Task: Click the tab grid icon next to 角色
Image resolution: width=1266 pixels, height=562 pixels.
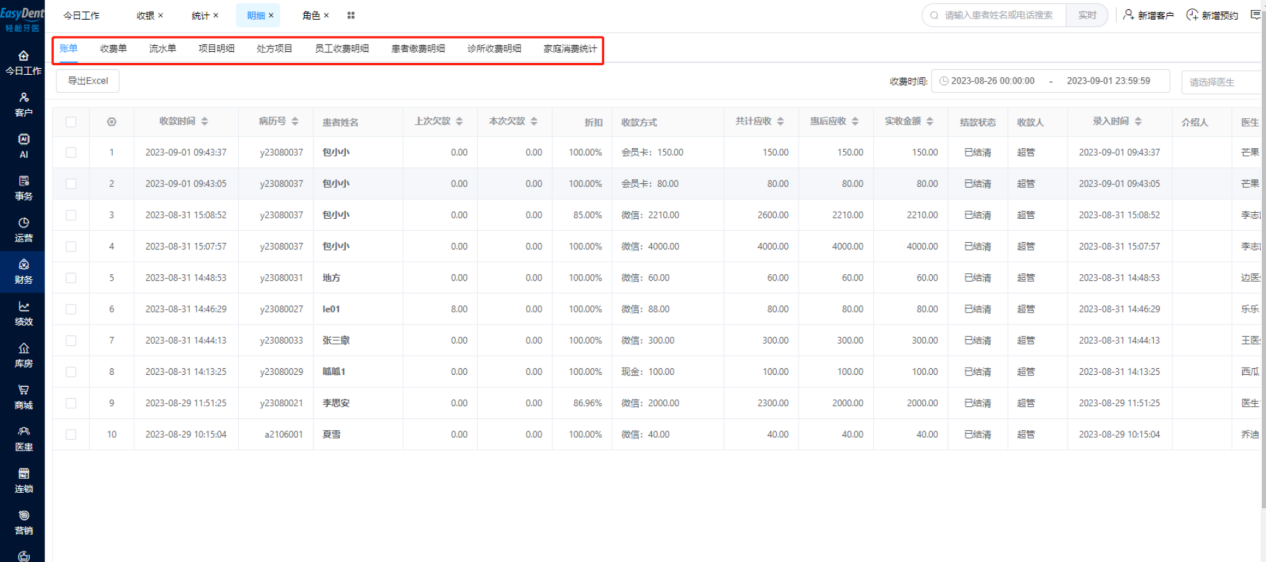Action: point(351,16)
